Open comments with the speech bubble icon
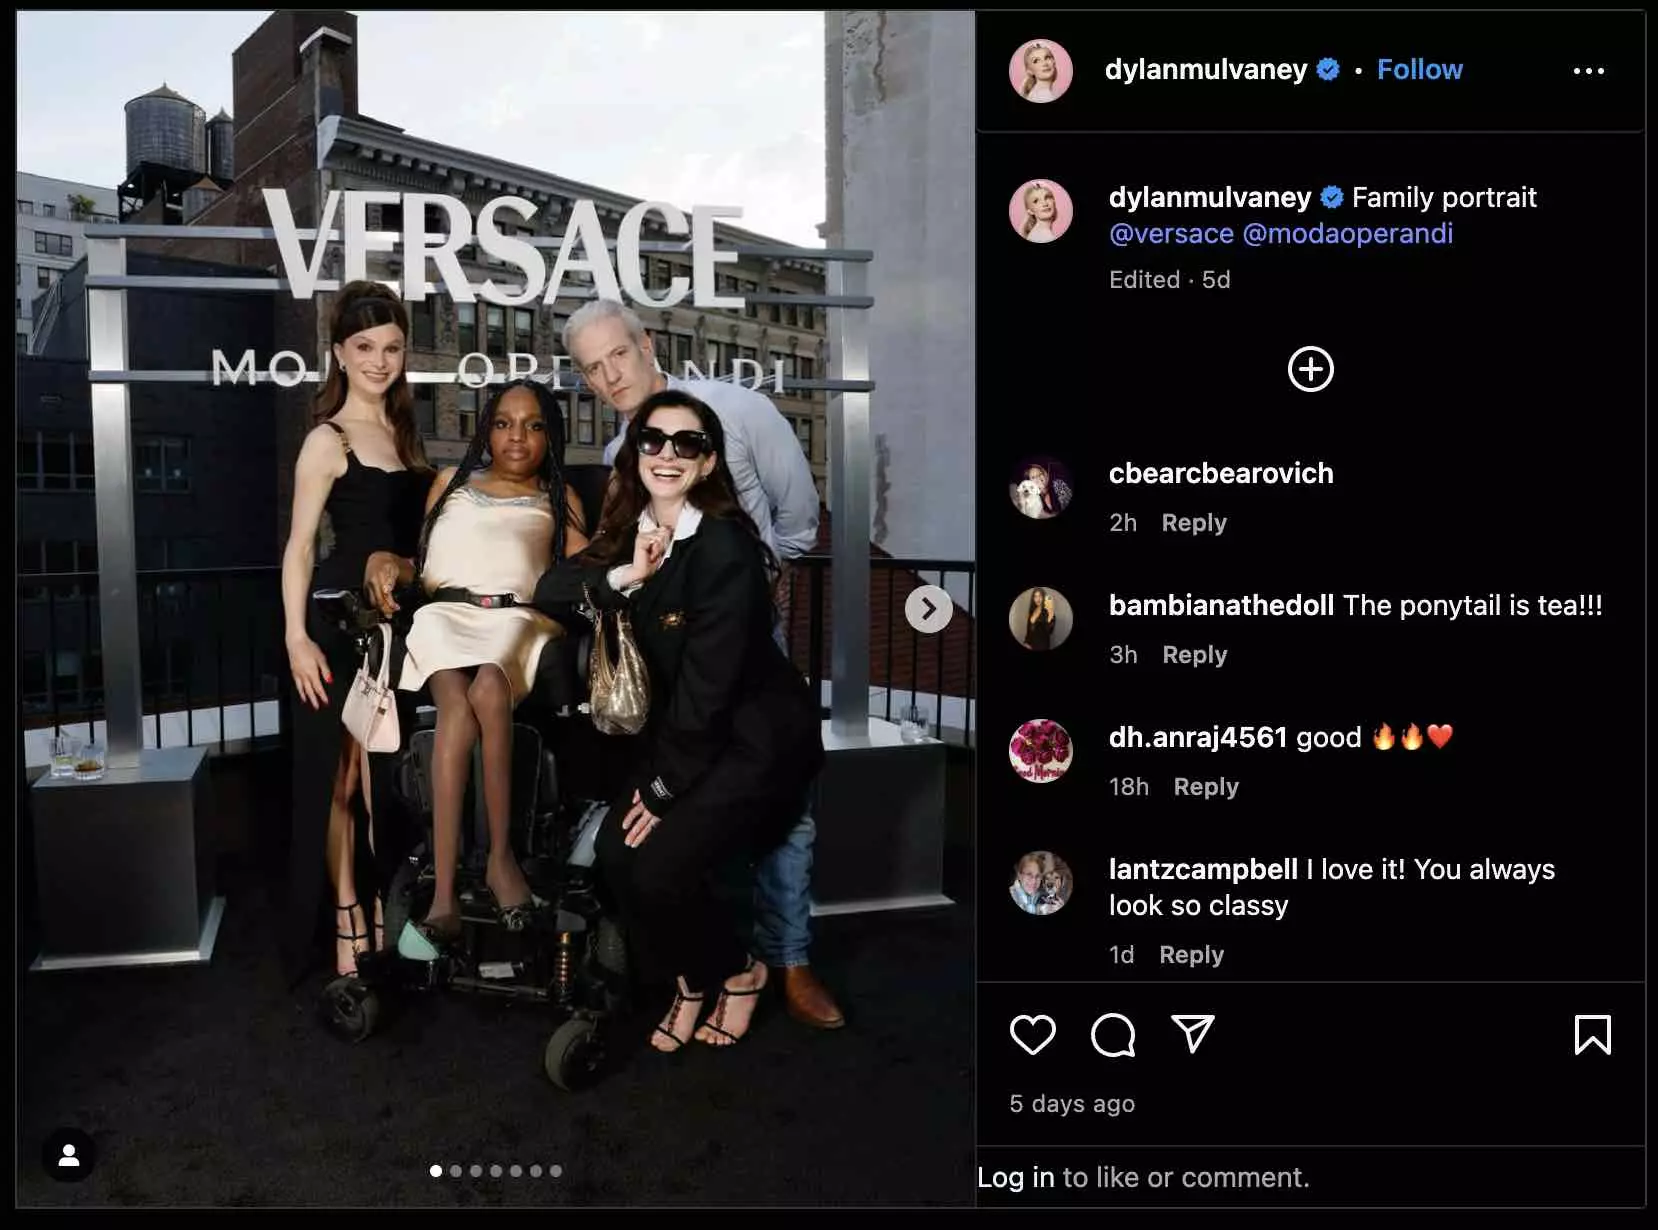The image size is (1658, 1230). 1113,1035
